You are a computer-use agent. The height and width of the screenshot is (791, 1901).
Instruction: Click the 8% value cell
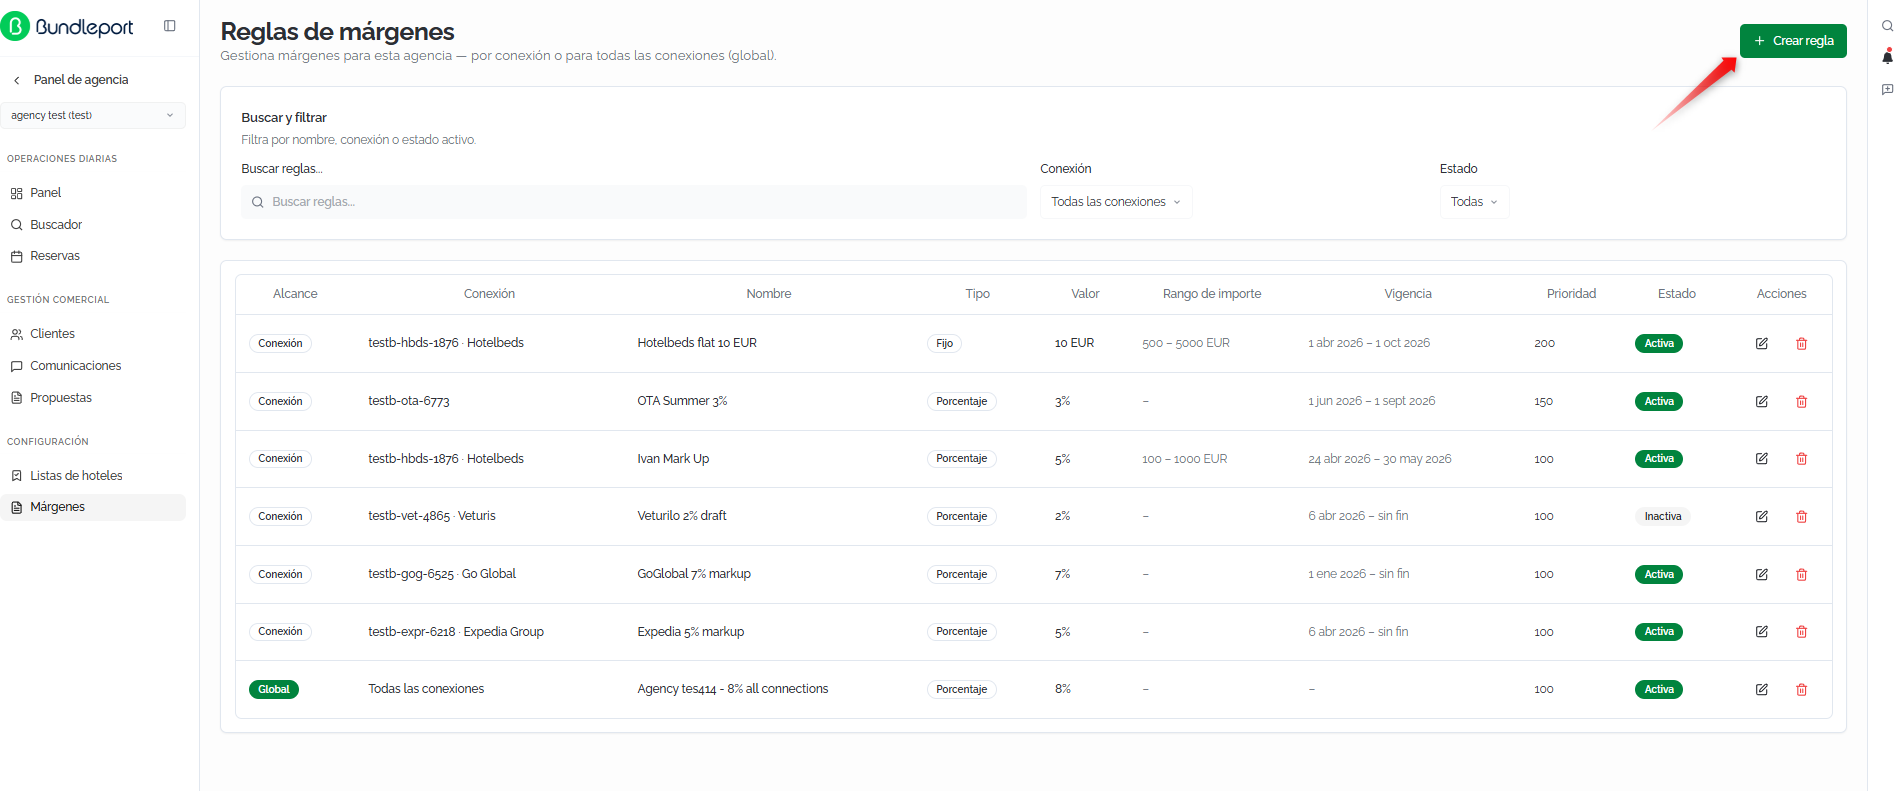[x=1063, y=689]
